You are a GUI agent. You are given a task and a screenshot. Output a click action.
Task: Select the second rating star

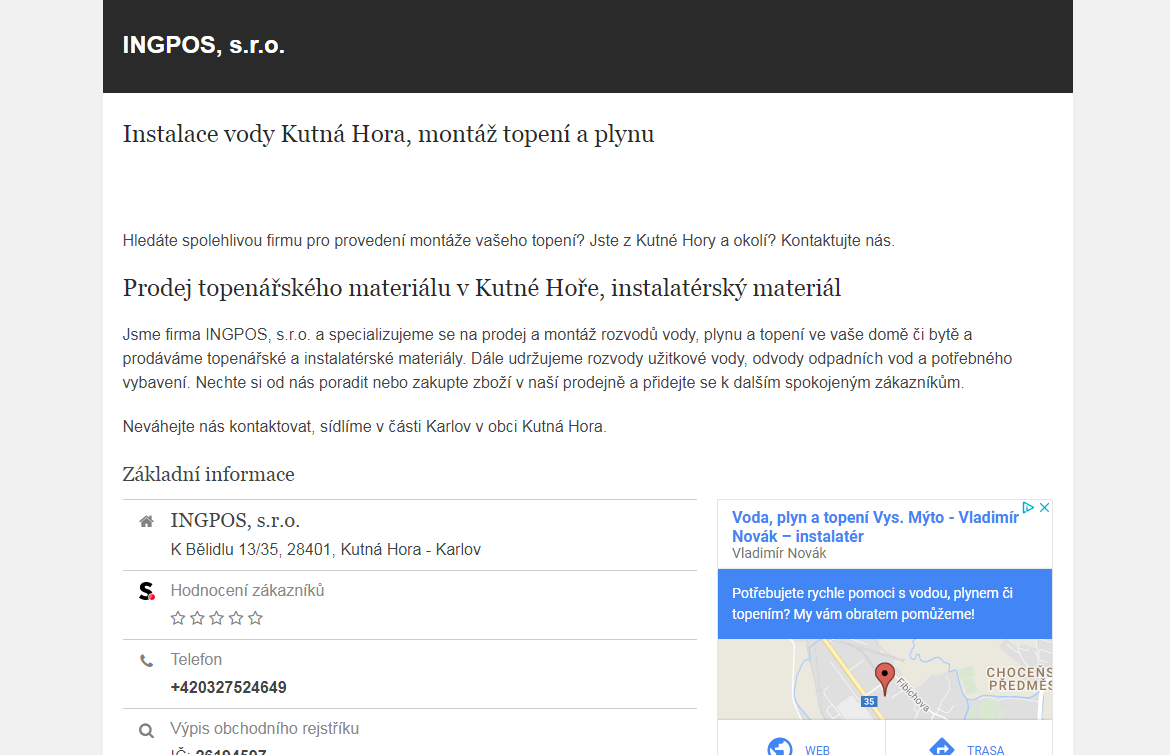click(x=197, y=618)
